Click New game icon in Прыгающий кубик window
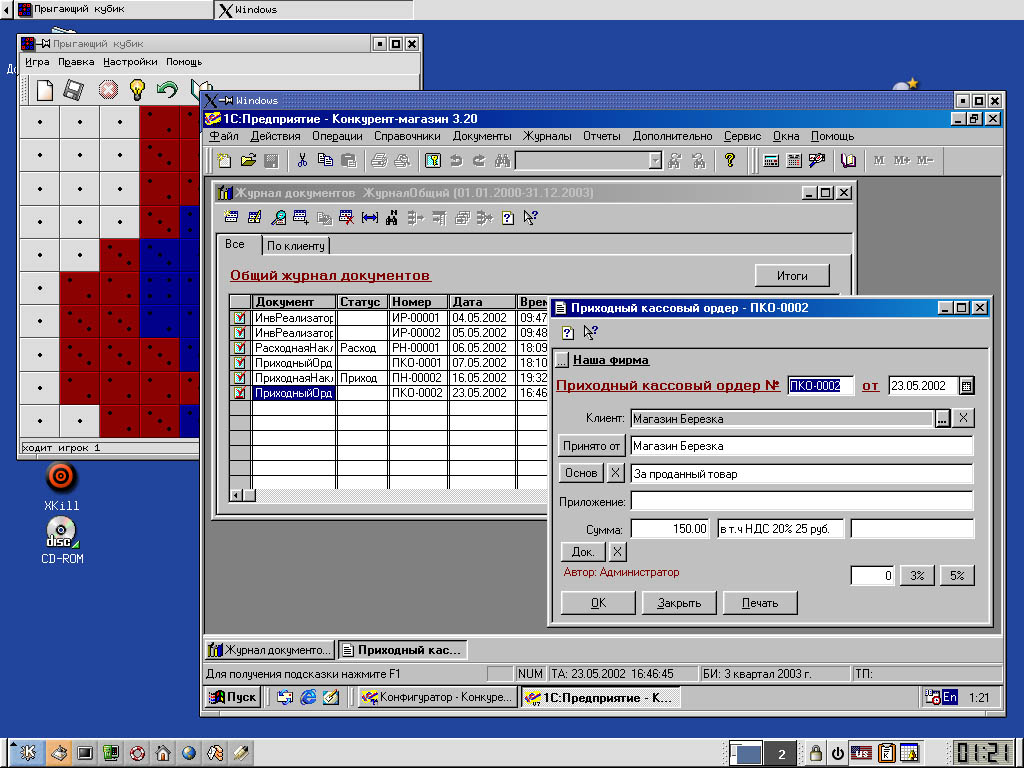This screenshot has width=1024, height=768. pos(44,89)
